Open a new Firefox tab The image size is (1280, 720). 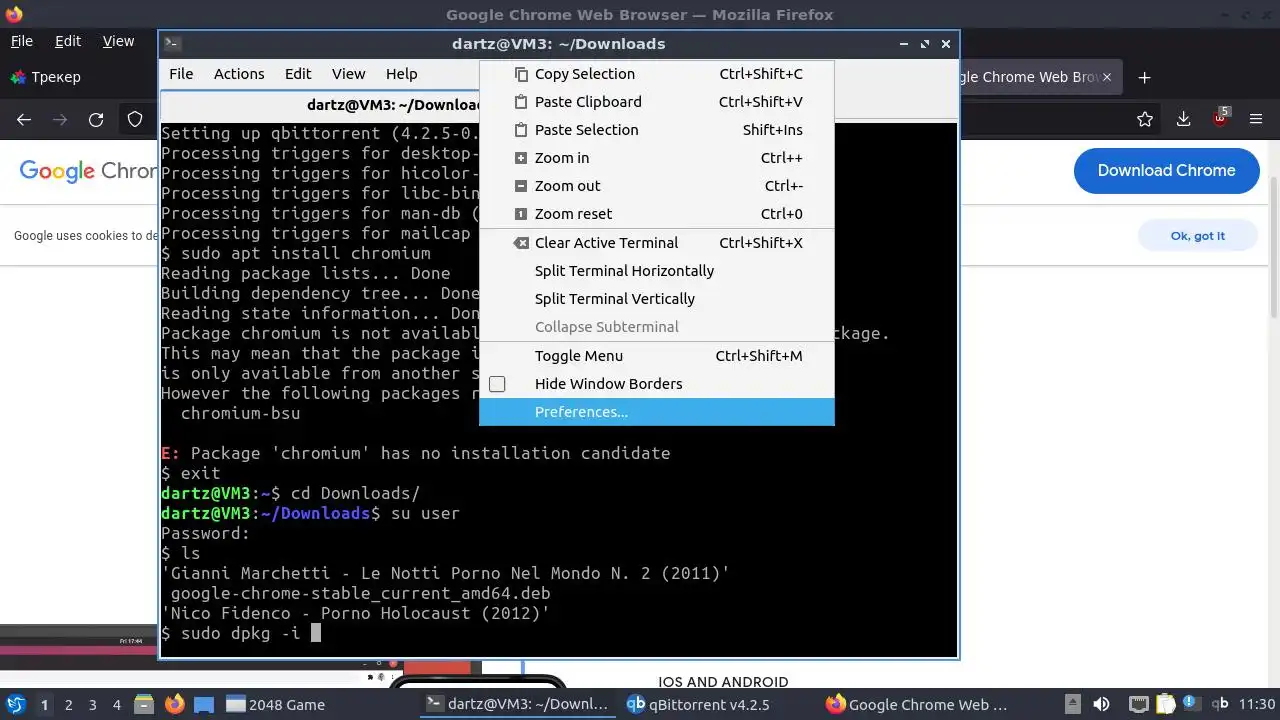tap(1145, 77)
